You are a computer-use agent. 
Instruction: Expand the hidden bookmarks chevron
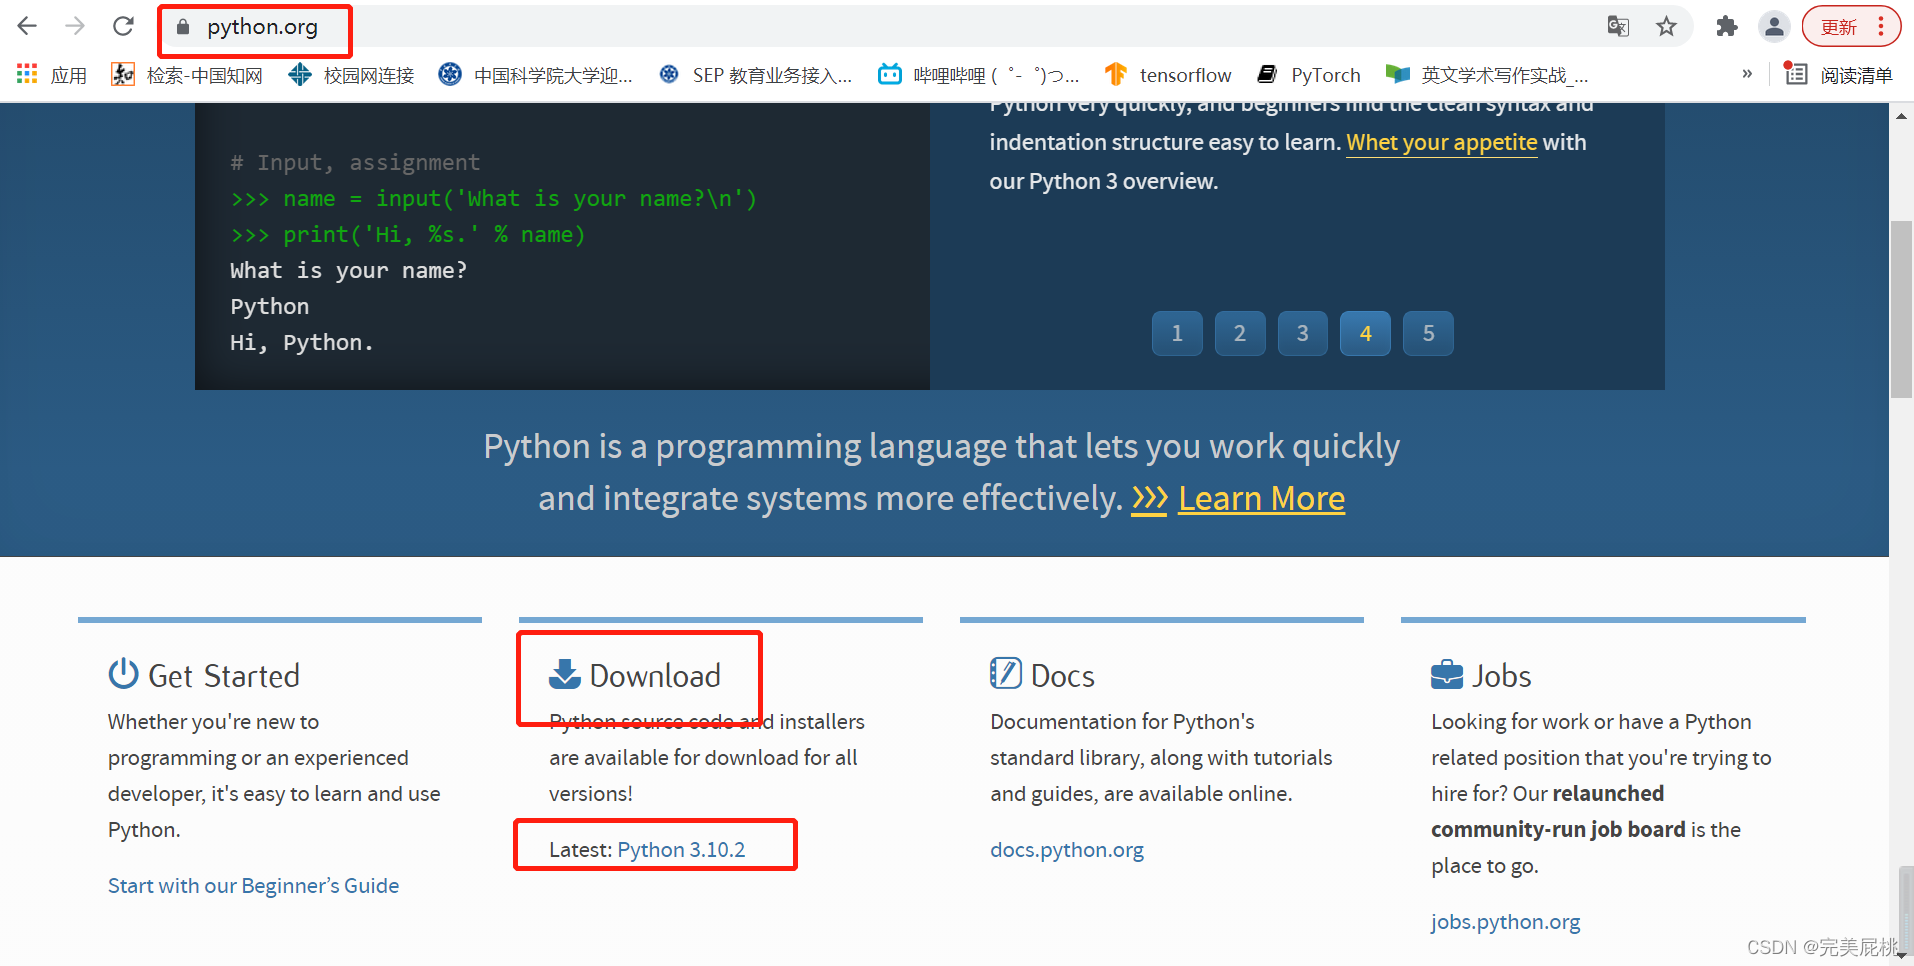(x=1747, y=74)
